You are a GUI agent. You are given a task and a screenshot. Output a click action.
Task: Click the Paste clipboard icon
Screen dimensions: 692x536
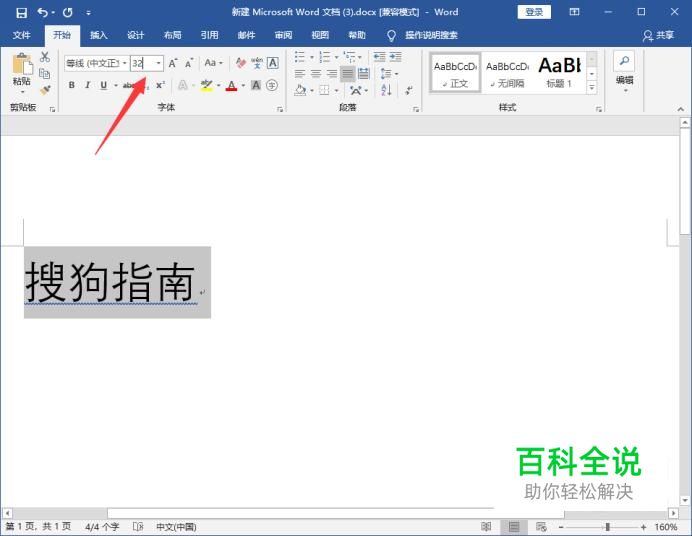click(x=22, y=64)
